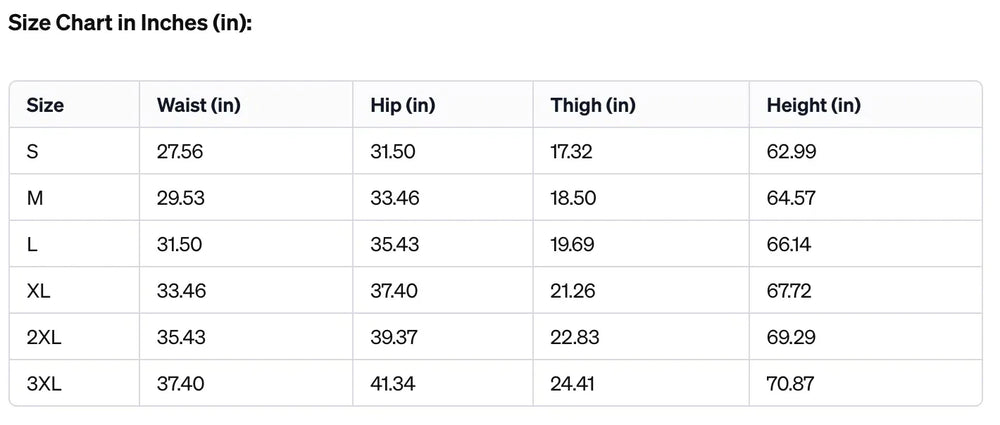Select the thigh value 18.50 for size M
This screenshot has height=425, width=1000.
573,198
